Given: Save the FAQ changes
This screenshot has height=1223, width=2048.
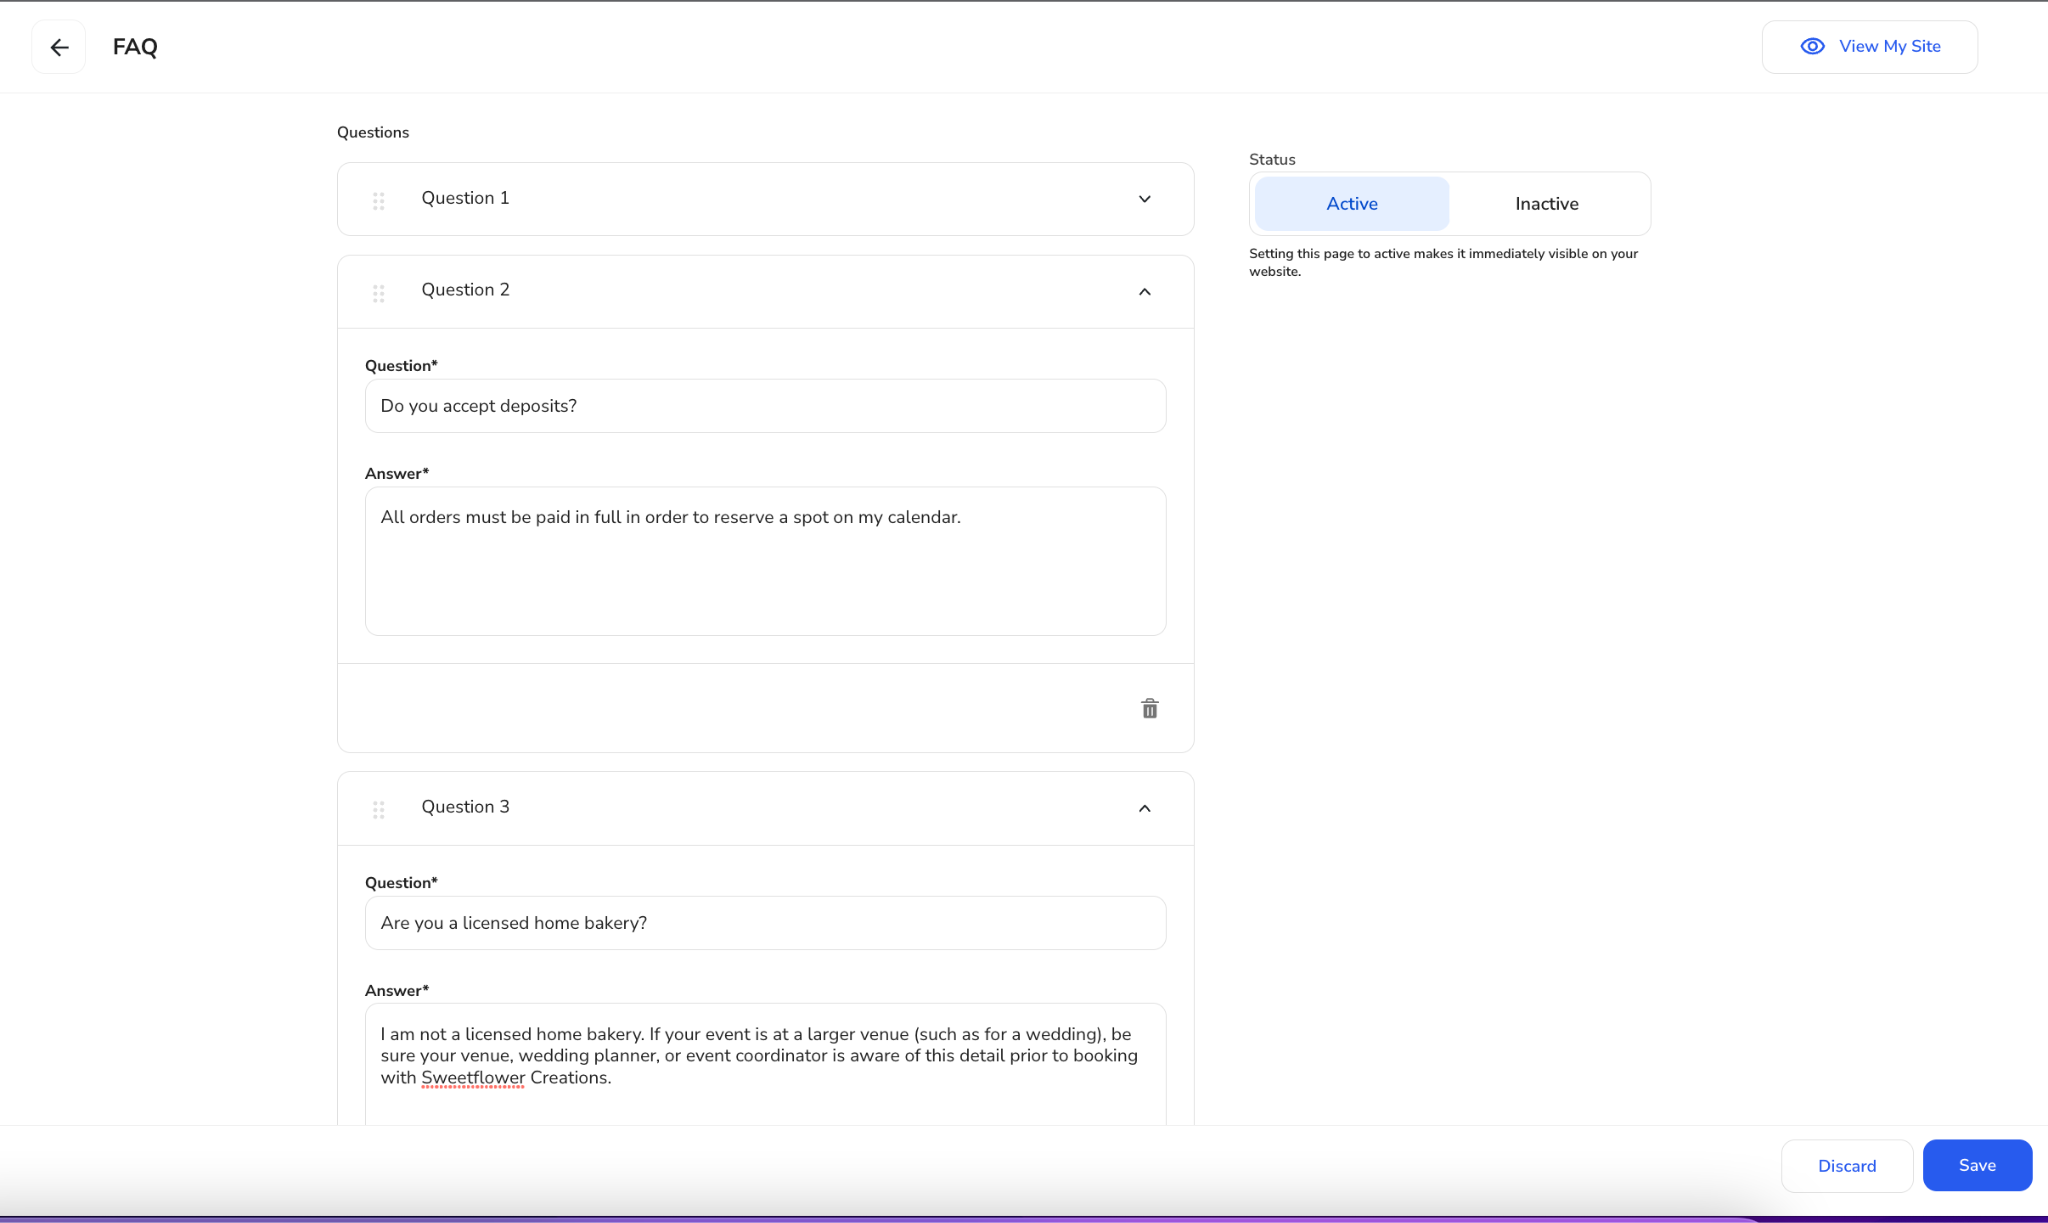Looking at the screenshot, I should coord(1977,1165).
